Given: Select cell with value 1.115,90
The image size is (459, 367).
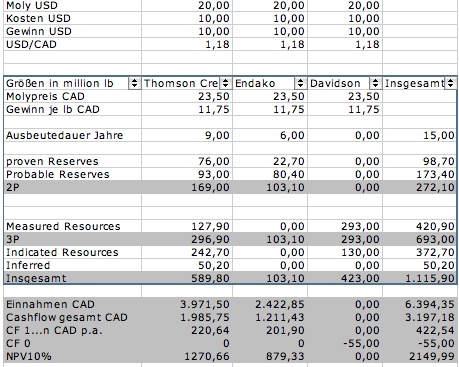Looking at the screenshot, I should click(419, 278).
